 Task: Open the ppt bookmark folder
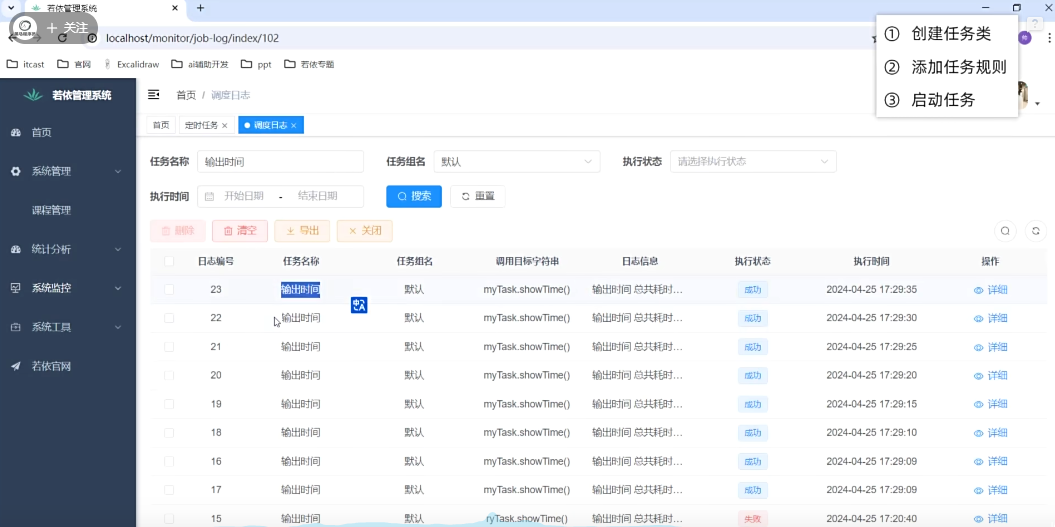pyautogui.click(x=256, y=65)
